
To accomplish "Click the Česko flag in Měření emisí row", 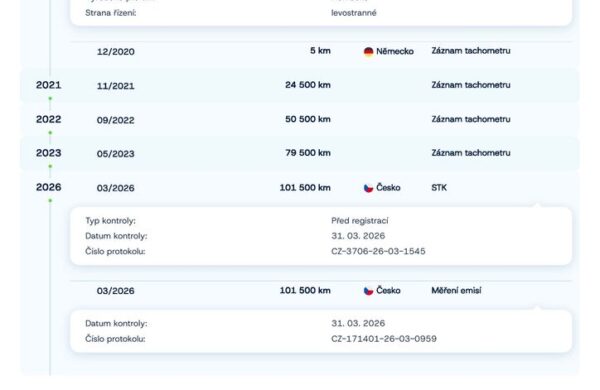I will (x=368, y=291).
